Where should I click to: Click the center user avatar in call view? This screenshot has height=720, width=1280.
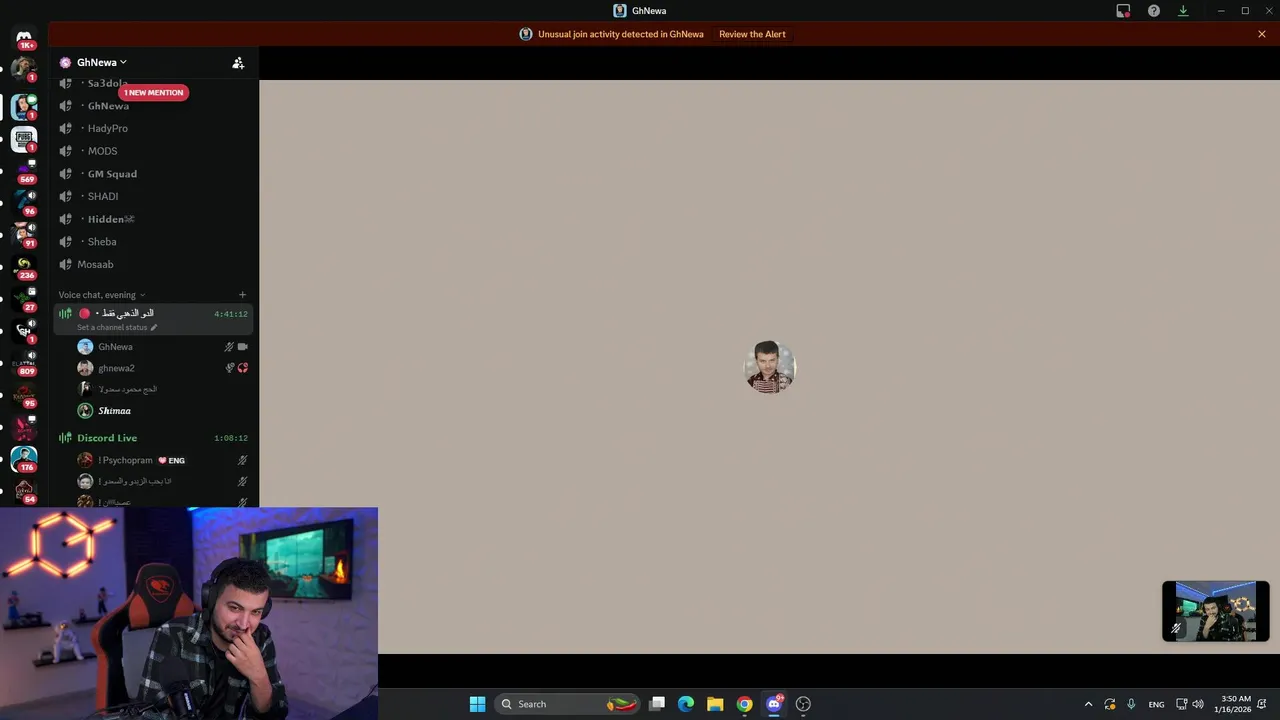tap(769, 367)
